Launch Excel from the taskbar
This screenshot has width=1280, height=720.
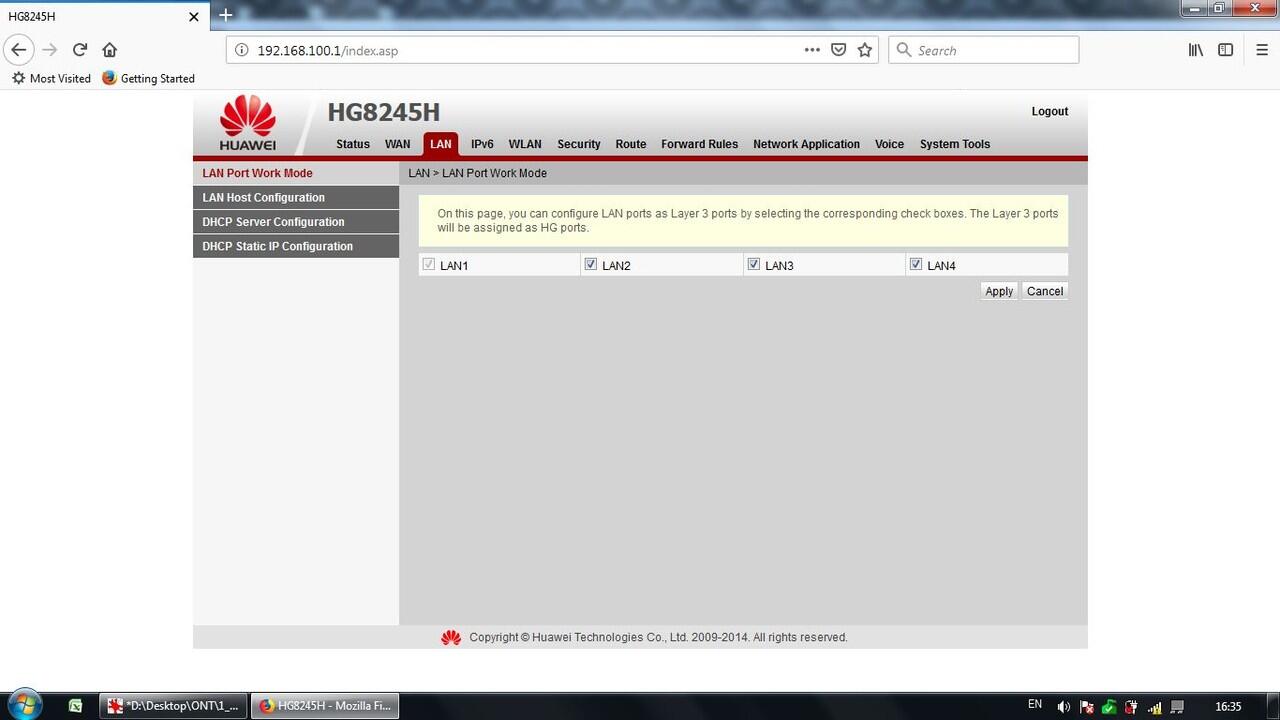coord(75,706)
